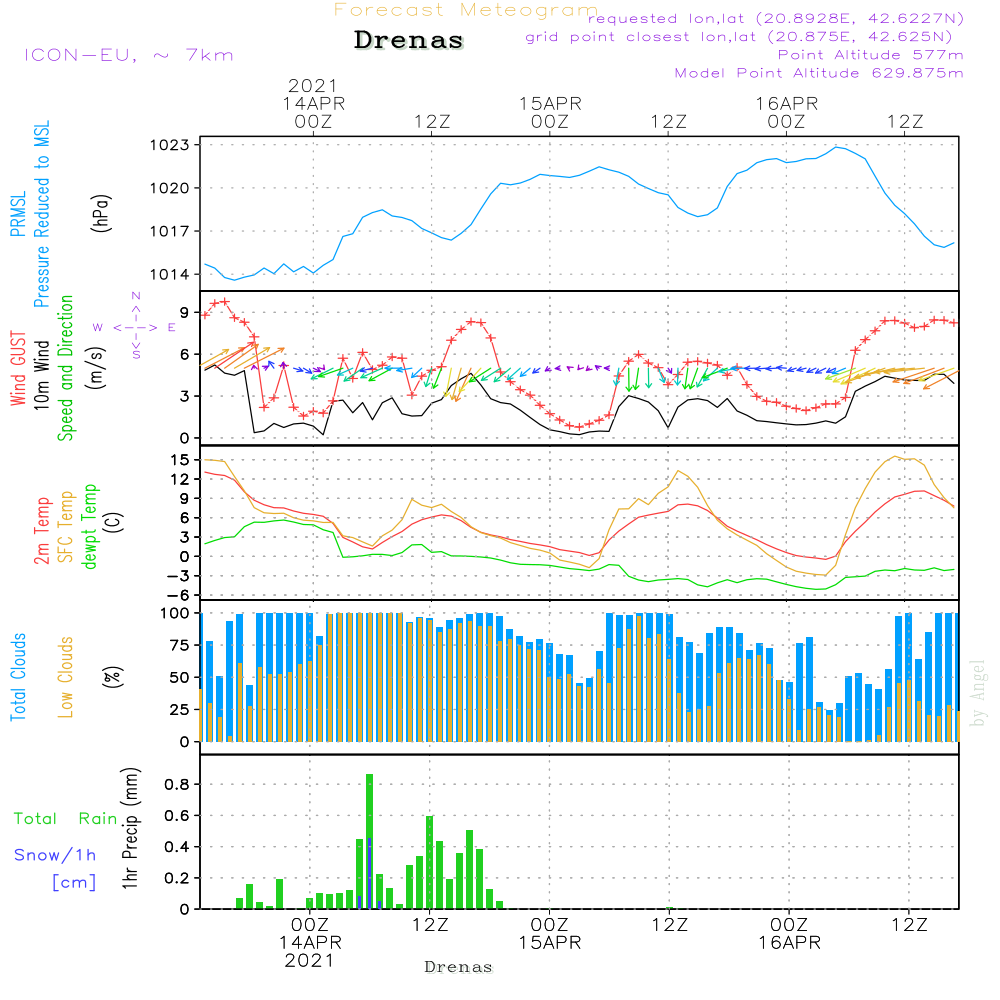Click the 1023 pressure axis tick
Screen dimensions: 1000x1000
tap(170, 145)
